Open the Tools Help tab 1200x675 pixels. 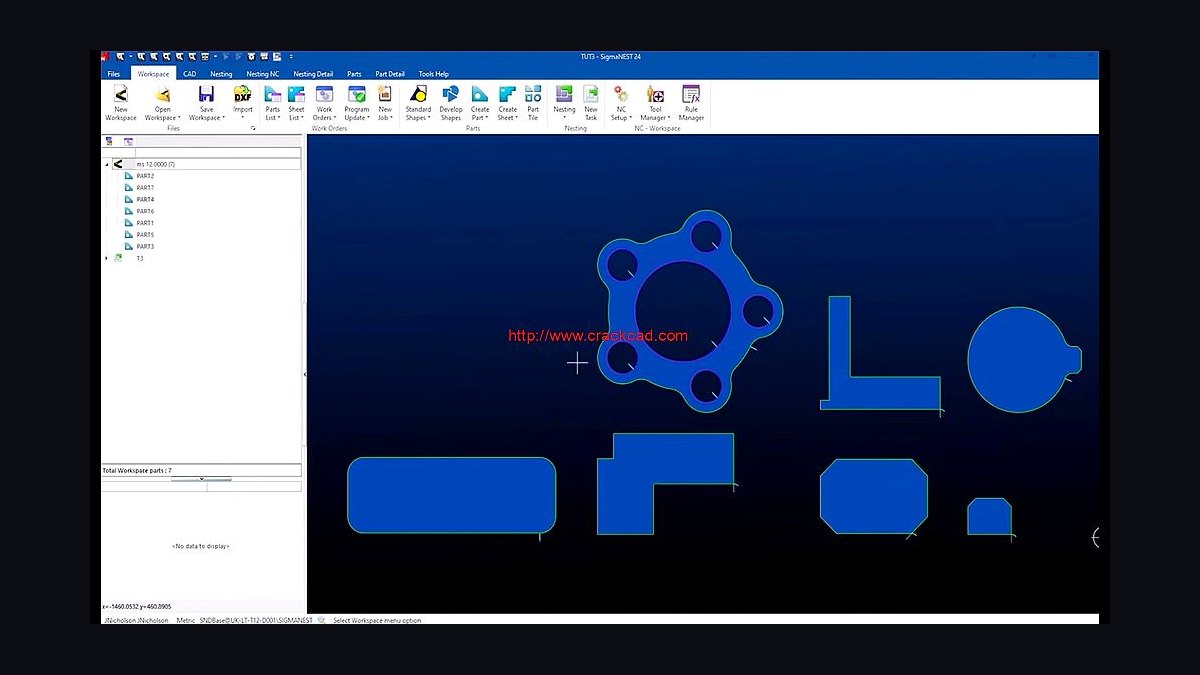tap(433, 74)
